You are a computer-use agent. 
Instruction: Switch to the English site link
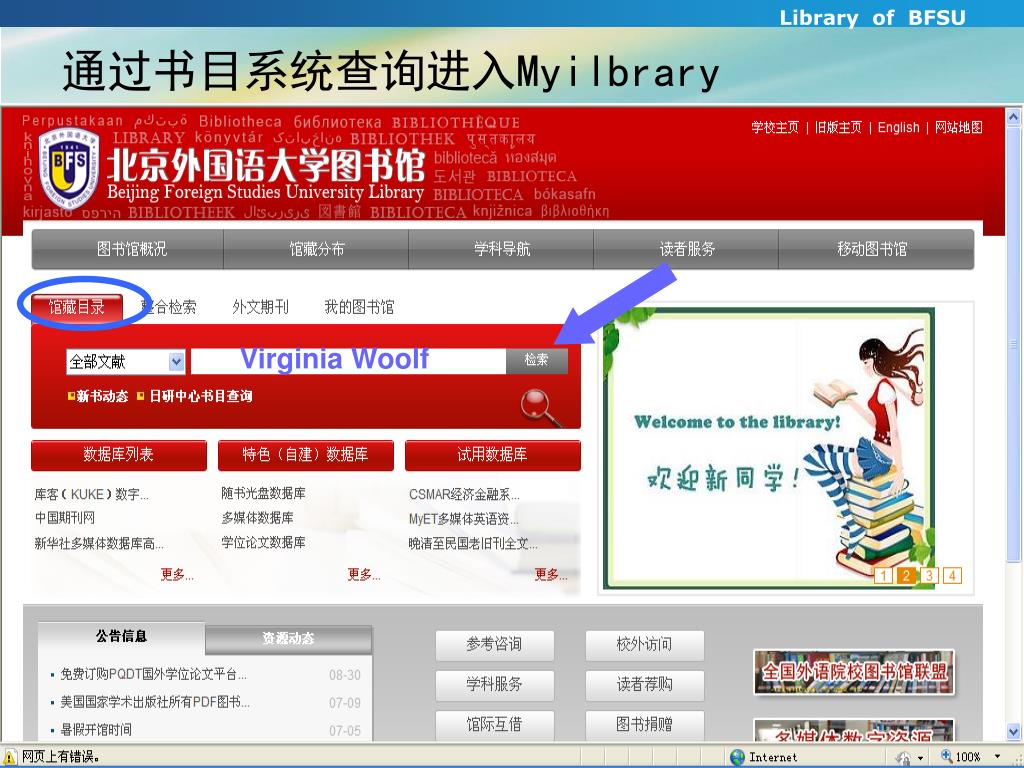(898, 127)
